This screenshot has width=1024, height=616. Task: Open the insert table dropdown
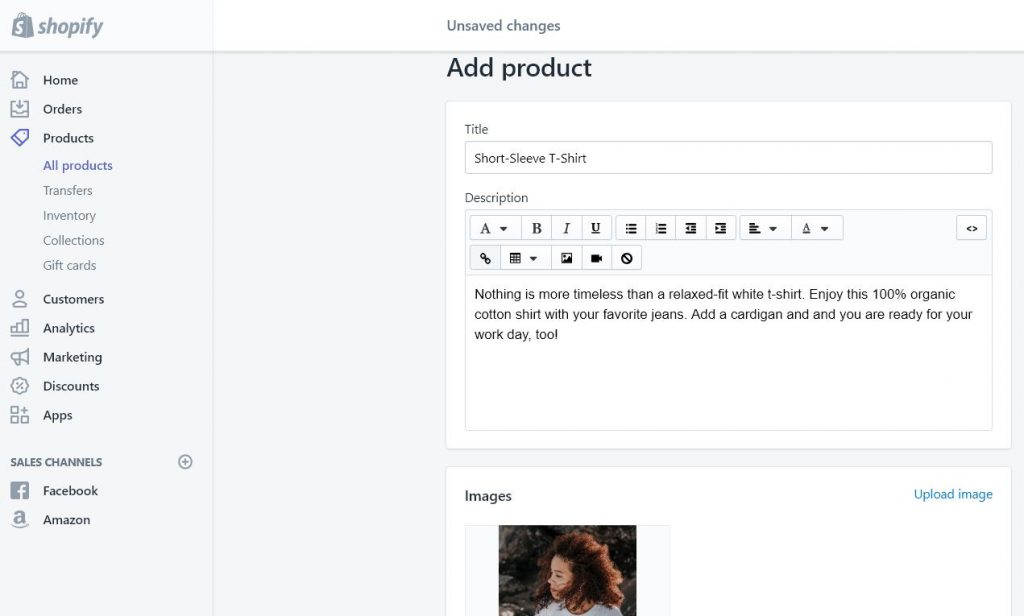(524, 258)
